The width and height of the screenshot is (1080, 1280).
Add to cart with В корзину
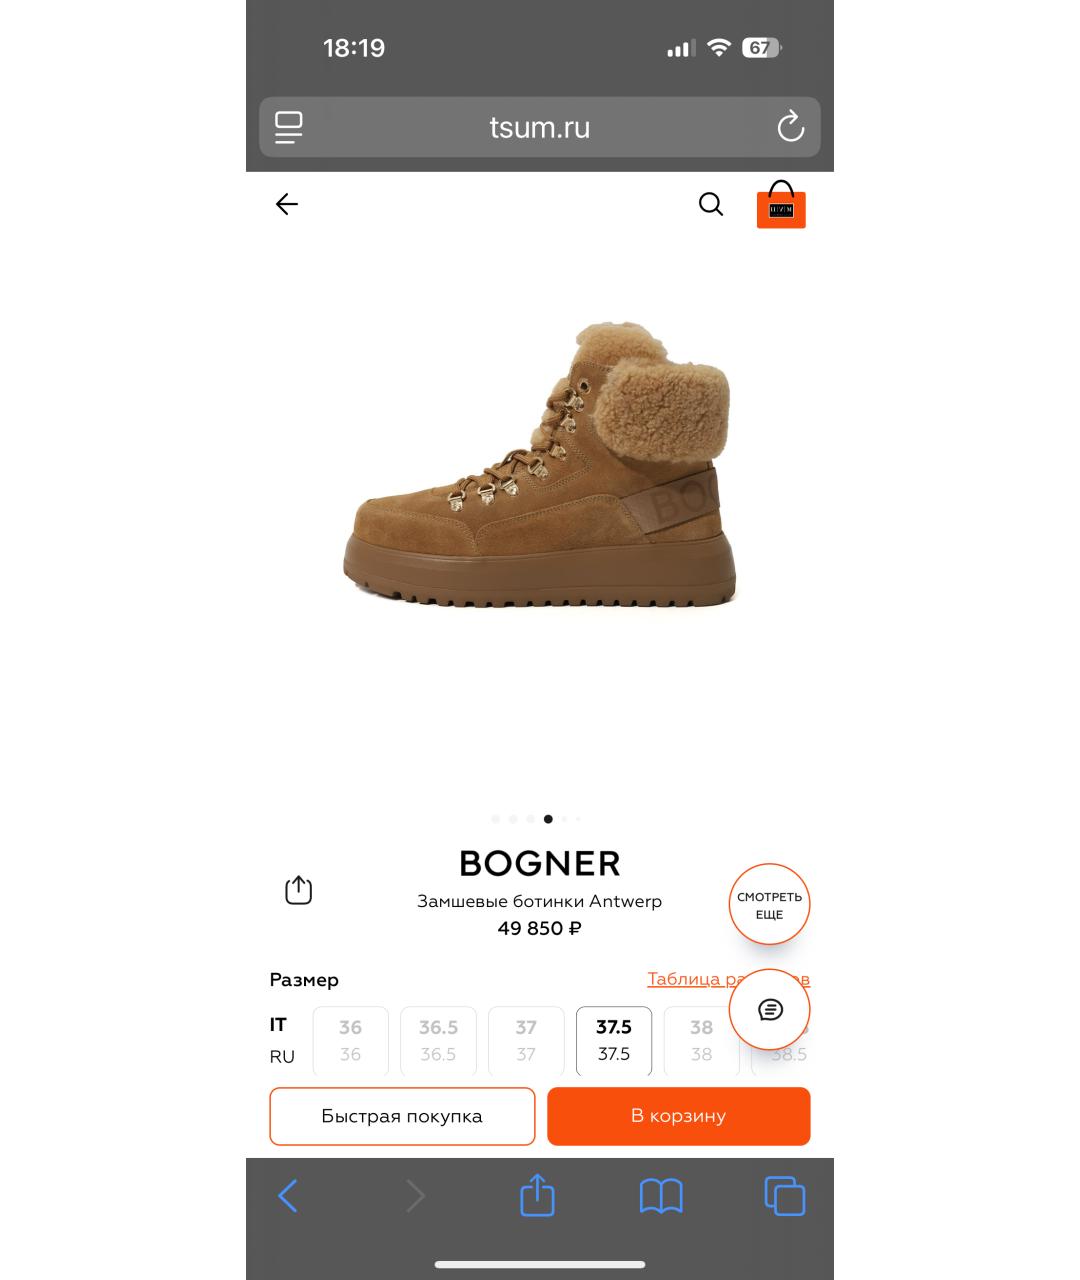coord(679,1116)
